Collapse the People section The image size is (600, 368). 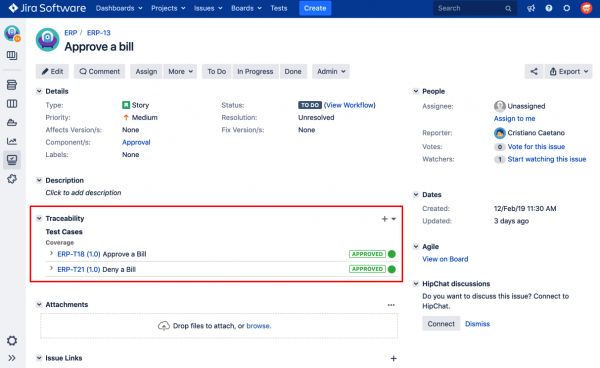(x=416, y=91)
